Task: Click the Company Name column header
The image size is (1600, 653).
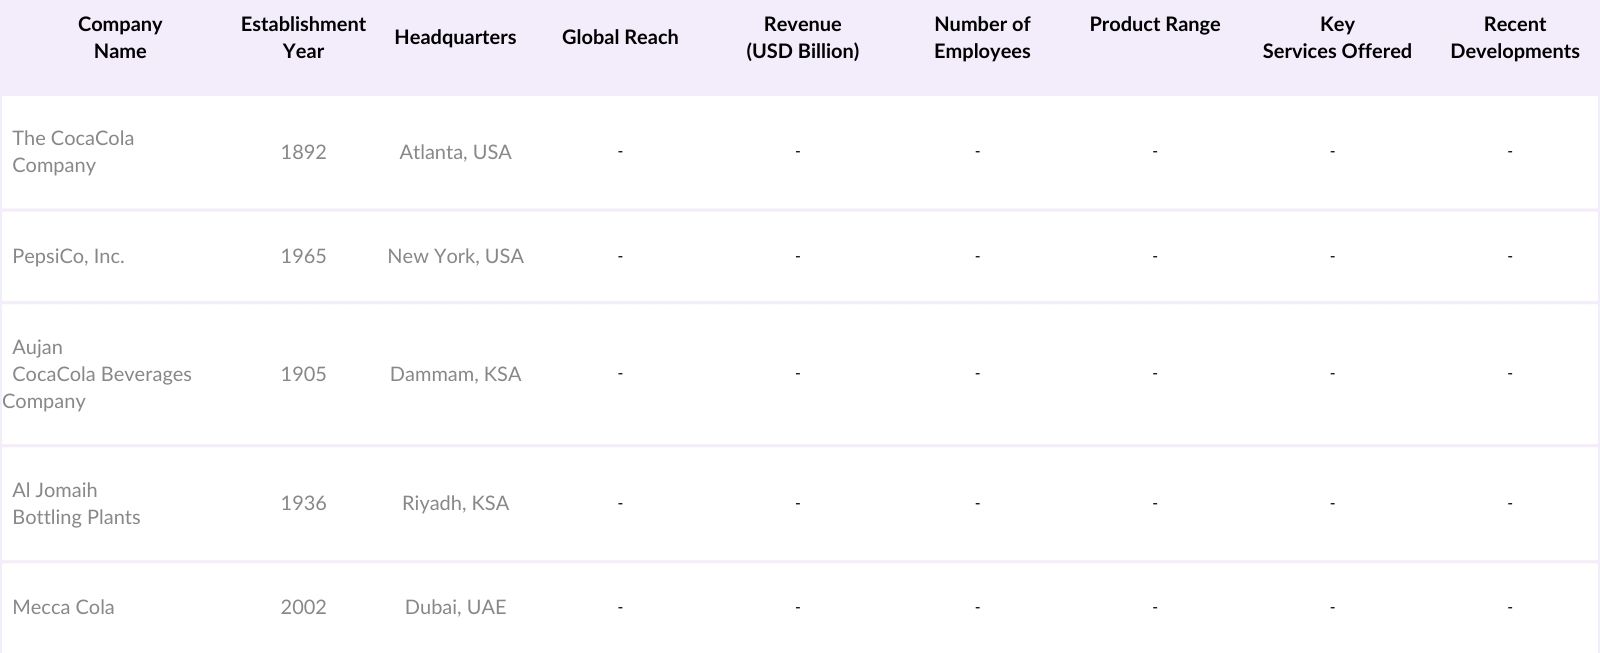Action: [120, 37]
